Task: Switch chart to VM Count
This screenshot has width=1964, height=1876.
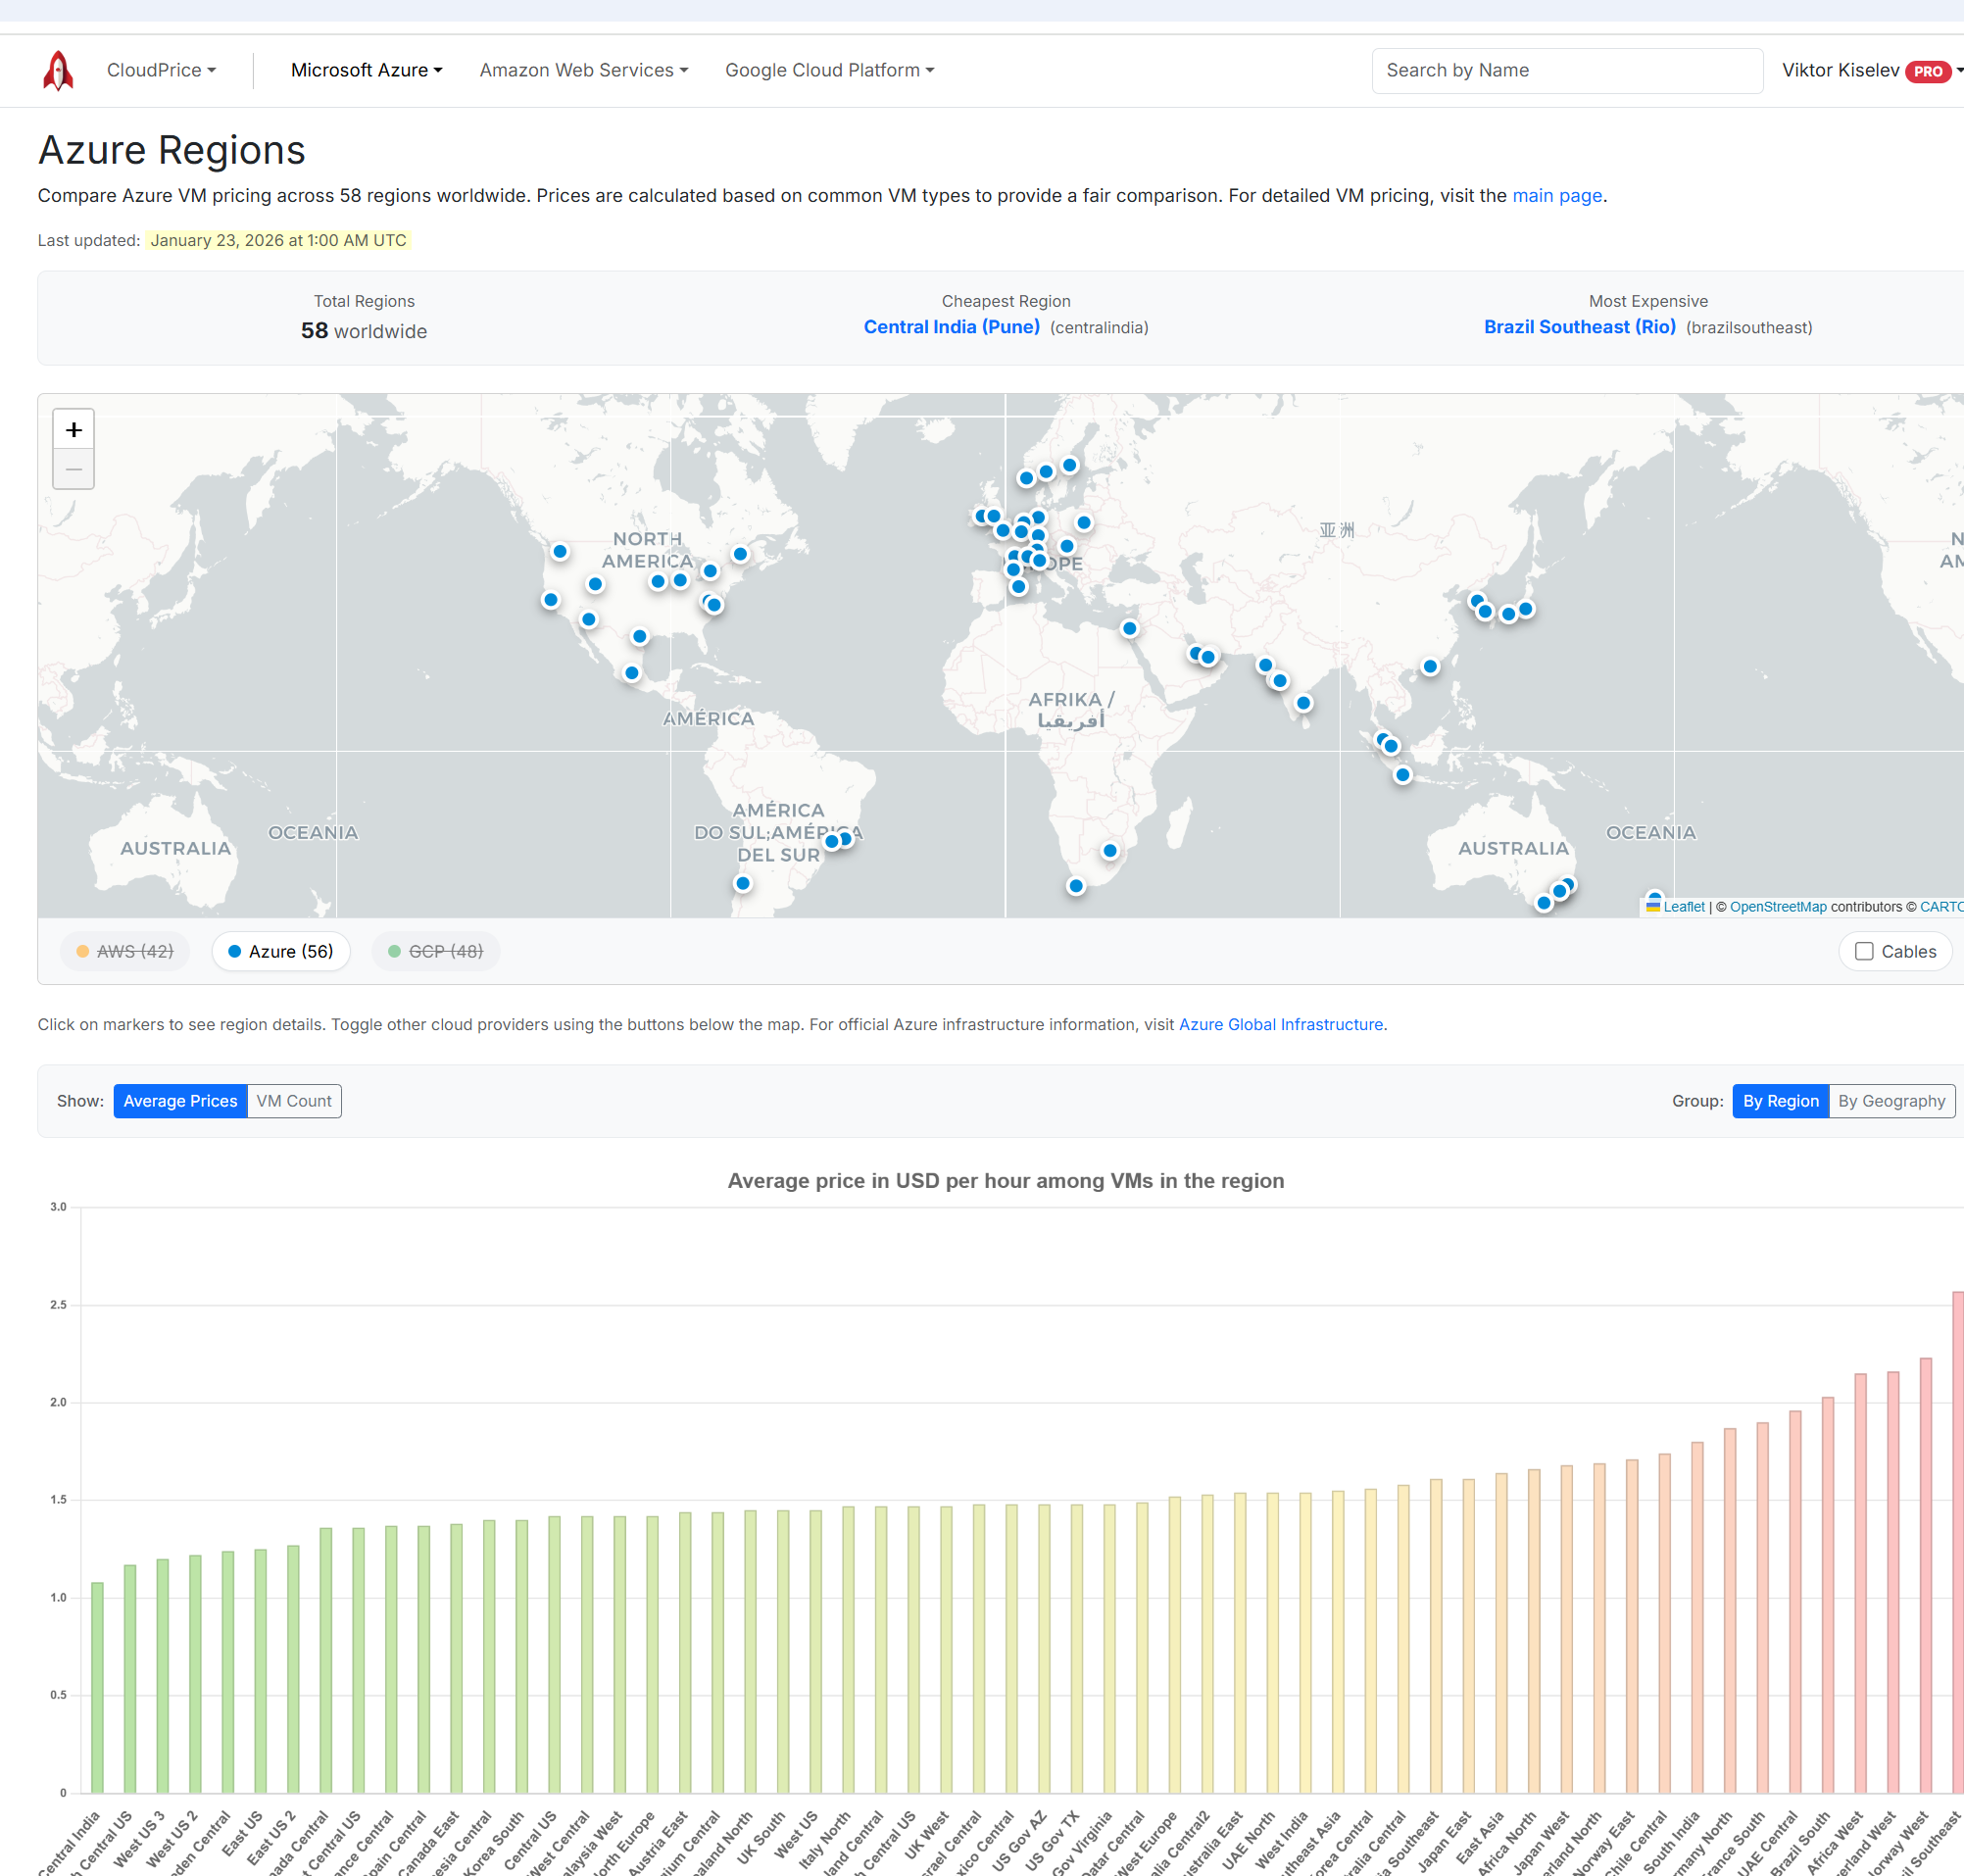Action: 294,1100
